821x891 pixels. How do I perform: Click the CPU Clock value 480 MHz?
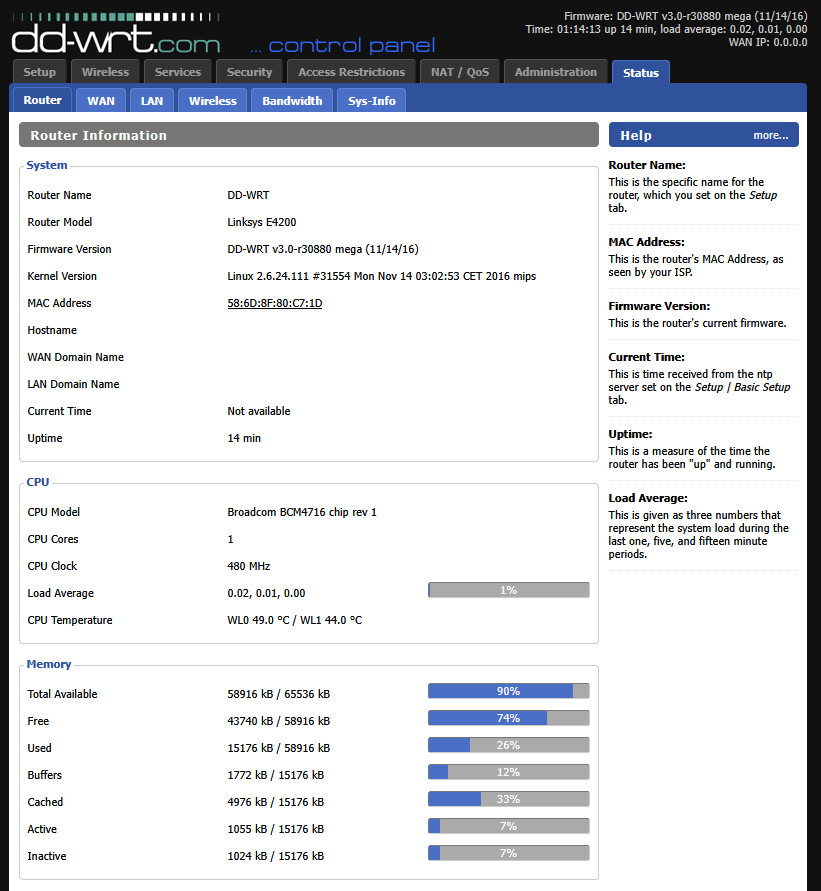coord(248,566)
